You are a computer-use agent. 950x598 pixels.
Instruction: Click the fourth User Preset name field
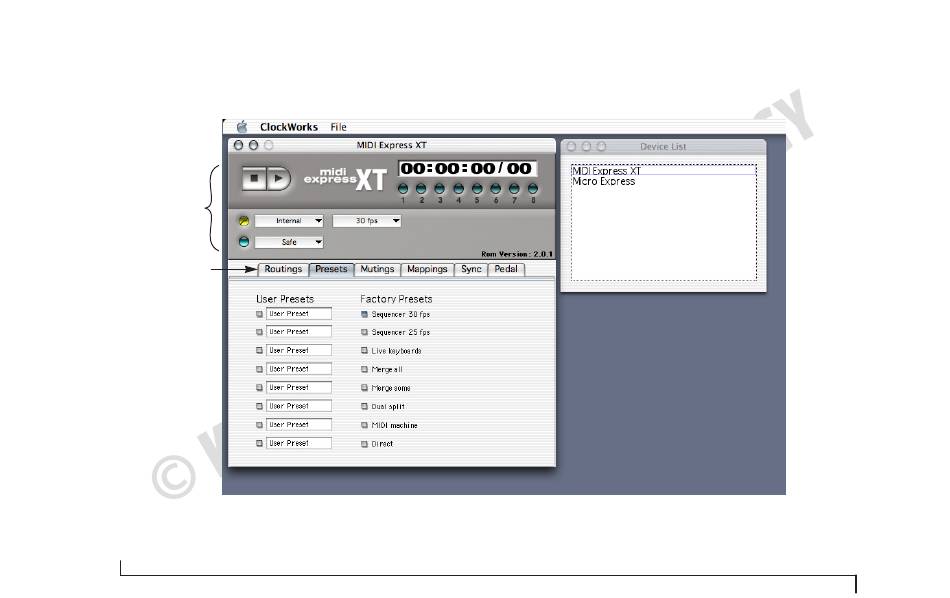(x=299, y=369)
